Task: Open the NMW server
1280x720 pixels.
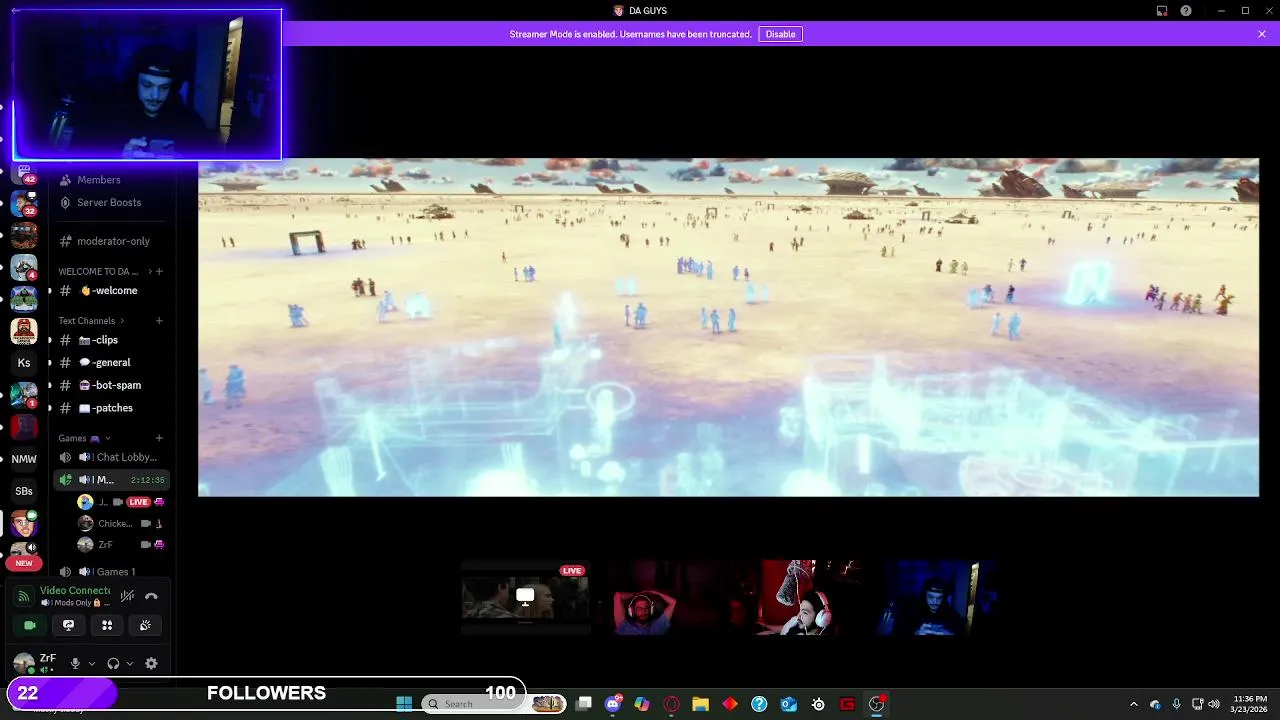Action: 24,459
